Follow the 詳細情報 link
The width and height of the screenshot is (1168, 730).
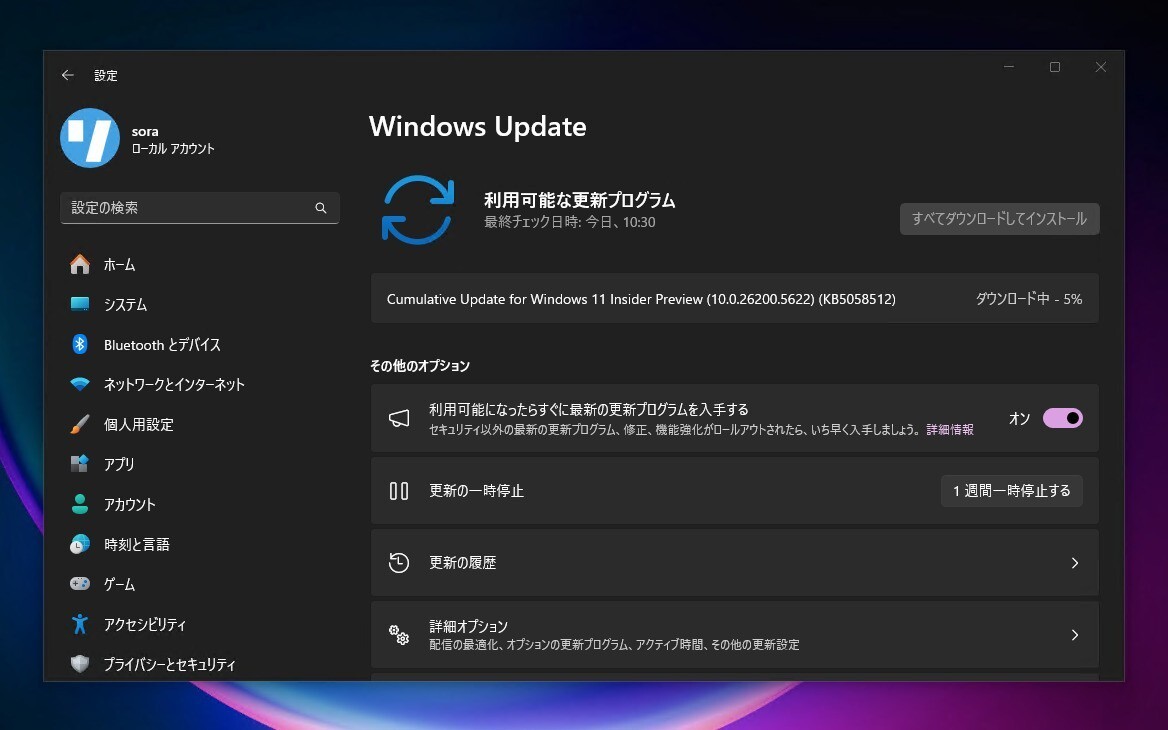pos(950,430)
